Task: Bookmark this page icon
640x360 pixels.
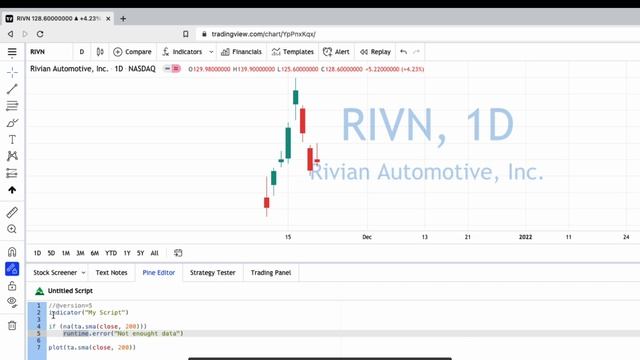Action: 186,34
